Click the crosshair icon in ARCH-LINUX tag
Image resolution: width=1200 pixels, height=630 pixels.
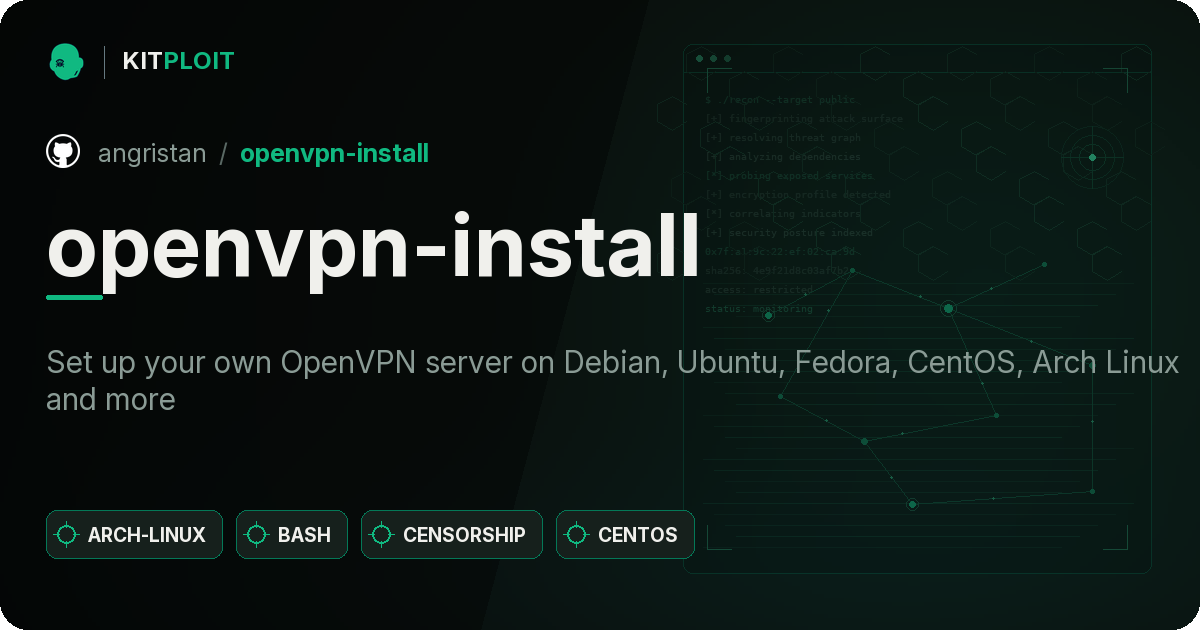coord(67,535)
